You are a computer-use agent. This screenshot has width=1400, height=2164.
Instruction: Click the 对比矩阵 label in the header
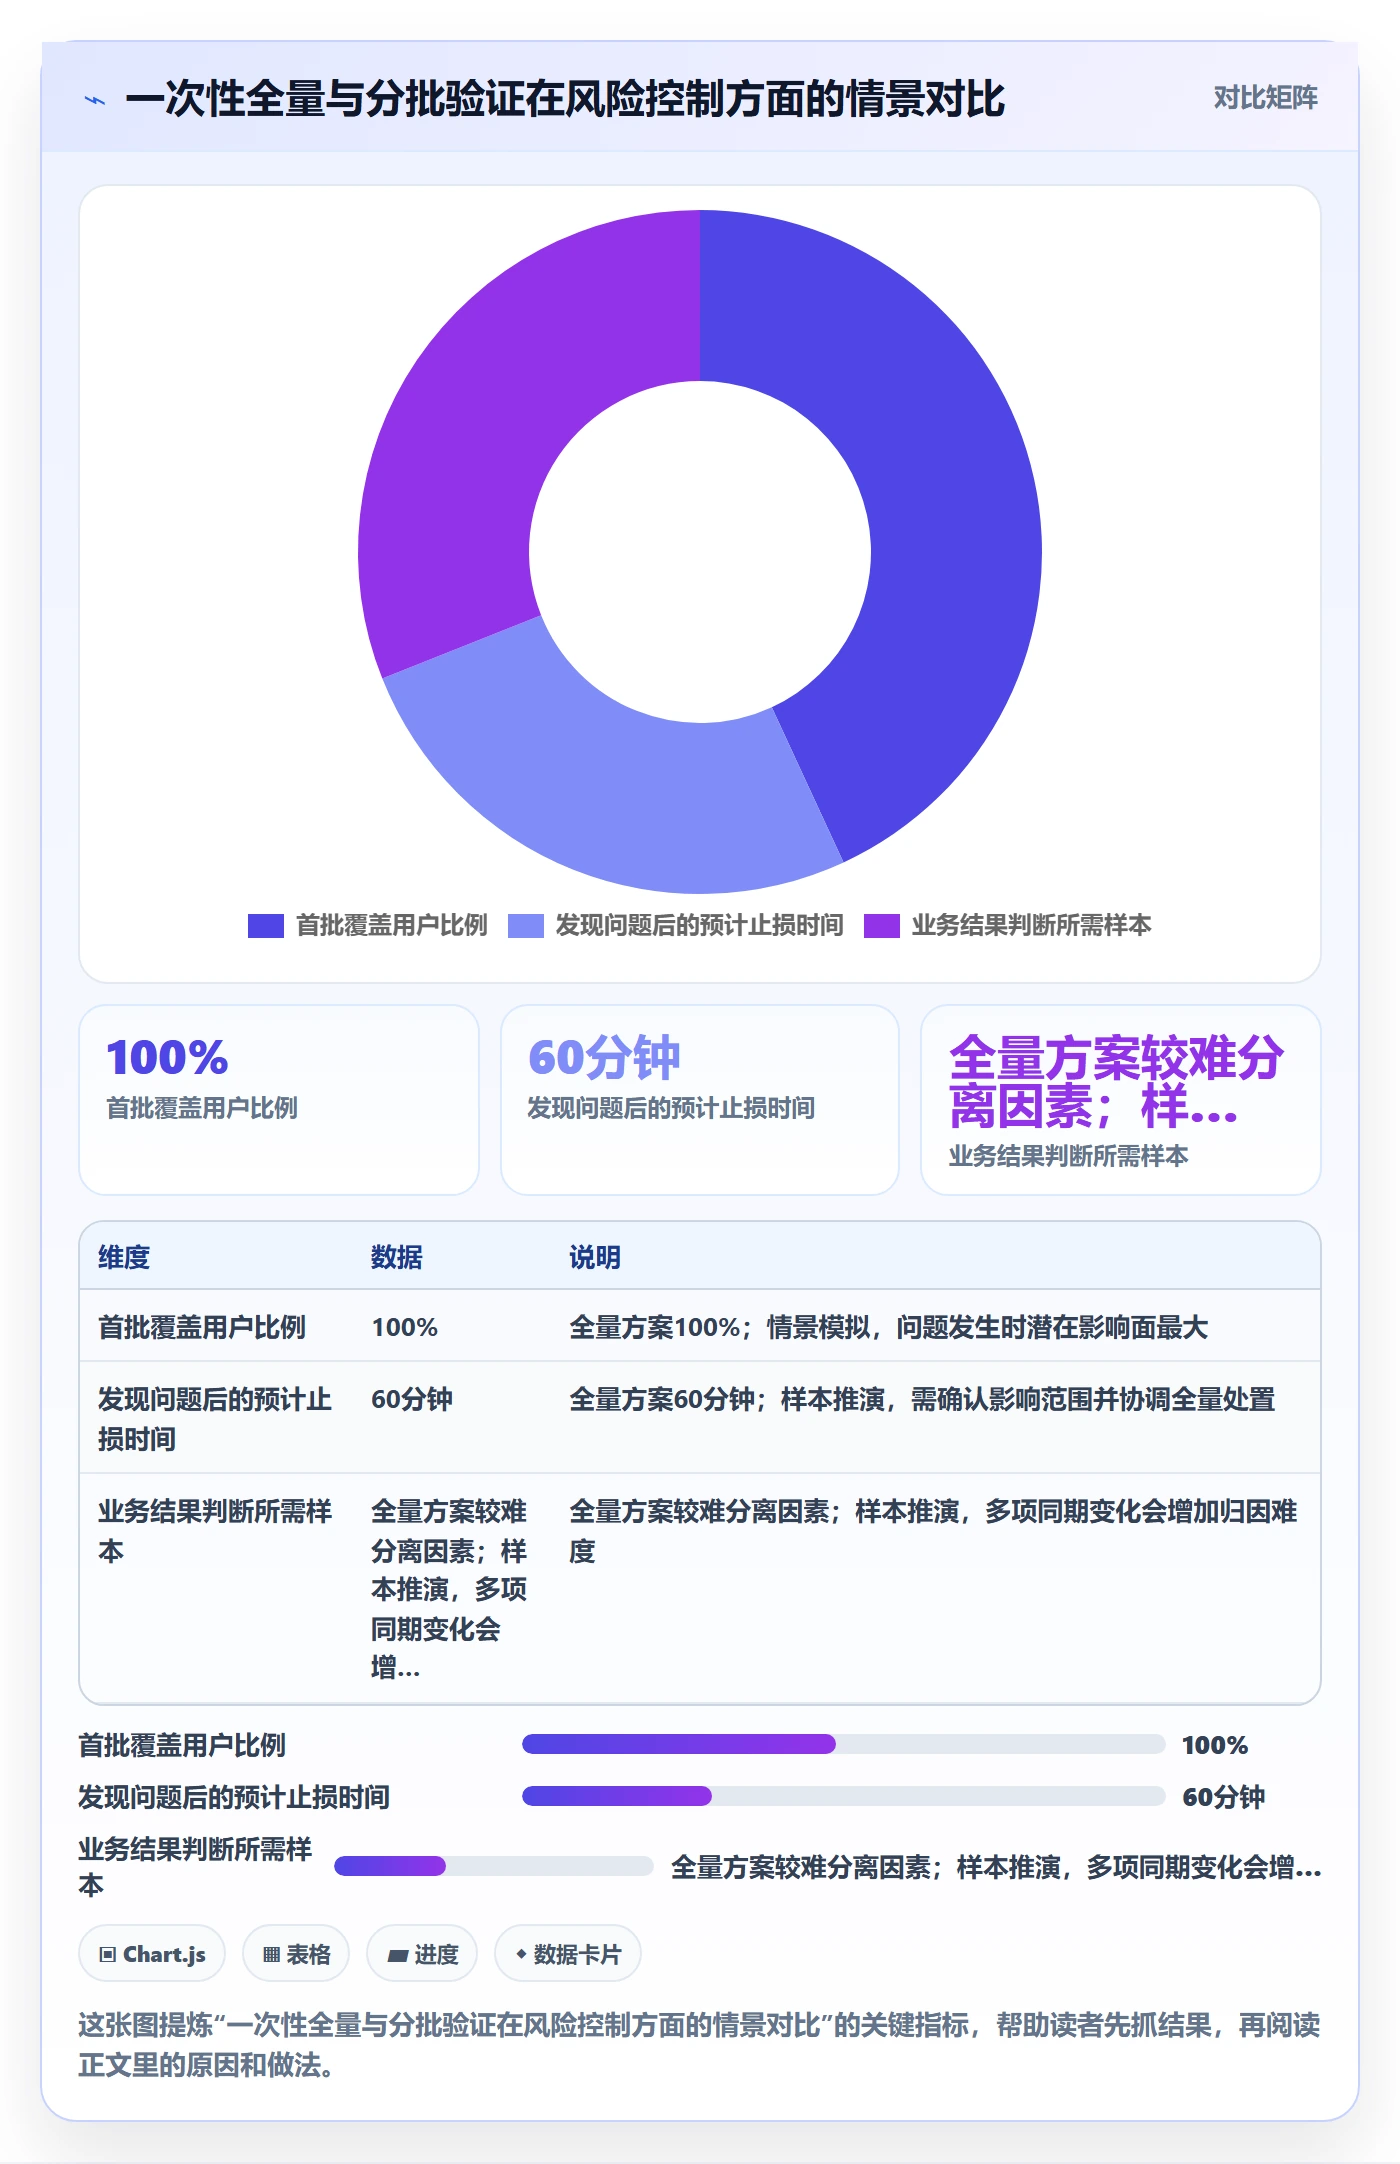click(1265, 98)
